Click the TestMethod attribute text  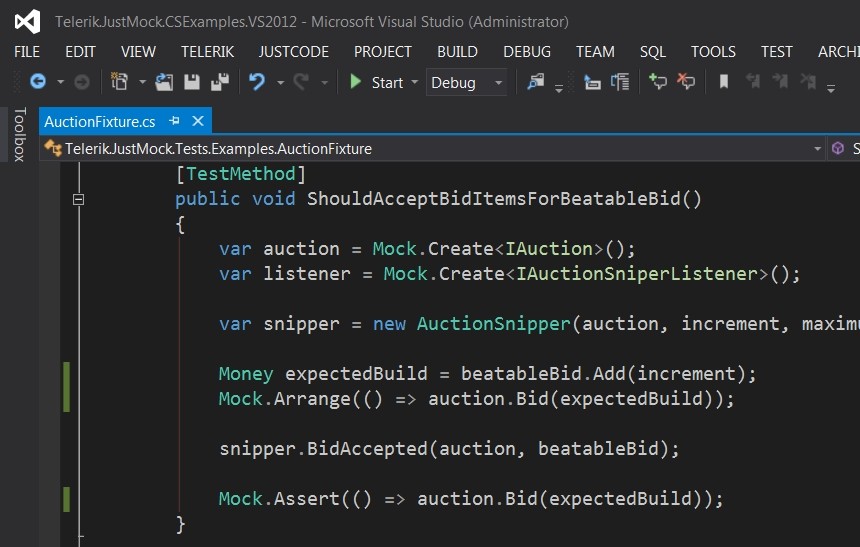pos(241,174)
